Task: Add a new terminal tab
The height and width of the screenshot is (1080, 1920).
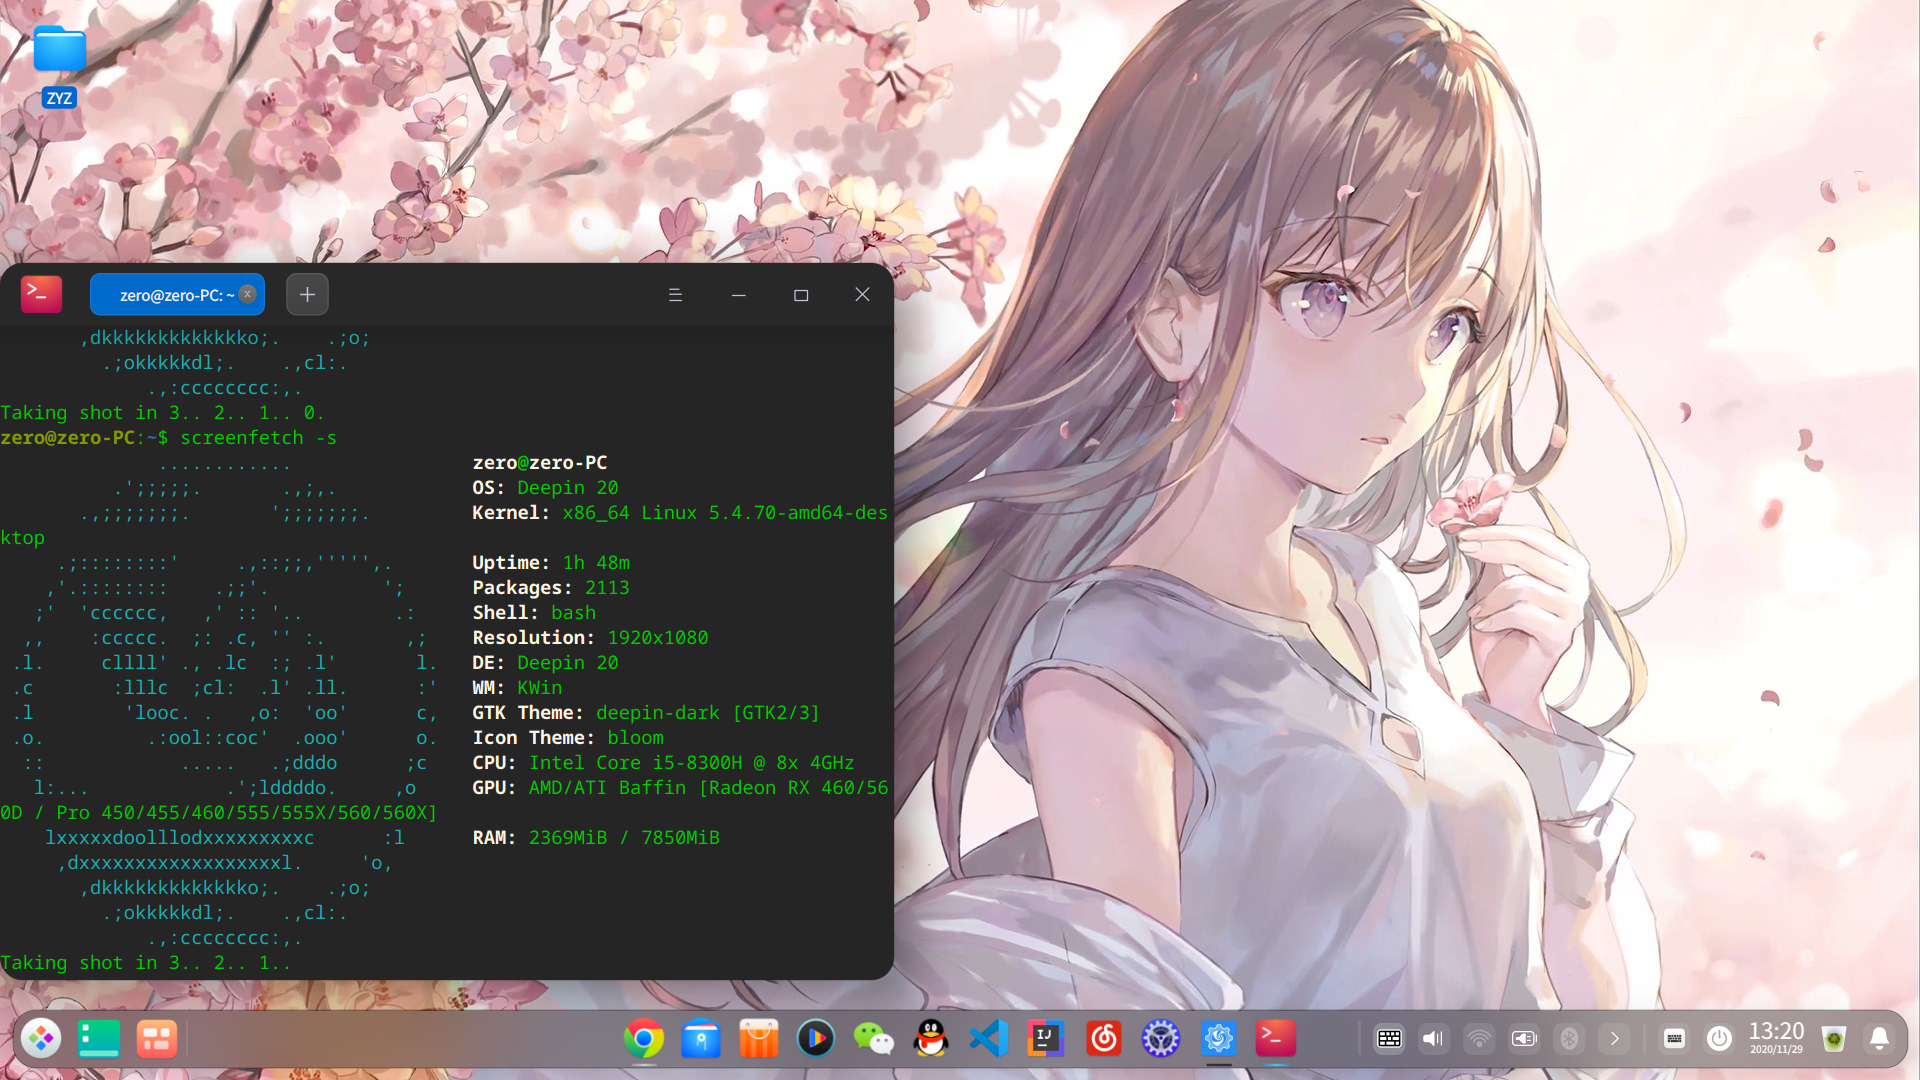Action: (307, 294)
